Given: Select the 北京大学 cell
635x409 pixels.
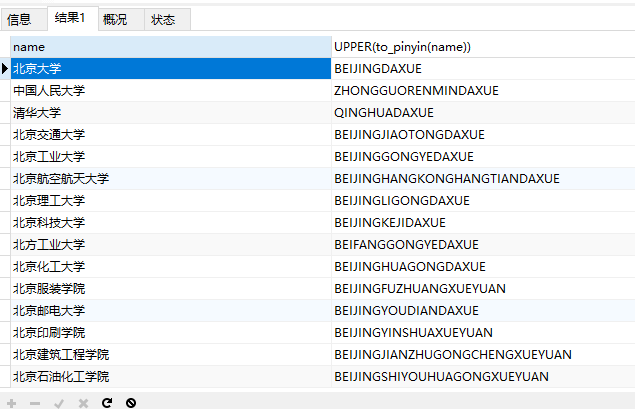Looking at the screenshot, I should (170, 68).
